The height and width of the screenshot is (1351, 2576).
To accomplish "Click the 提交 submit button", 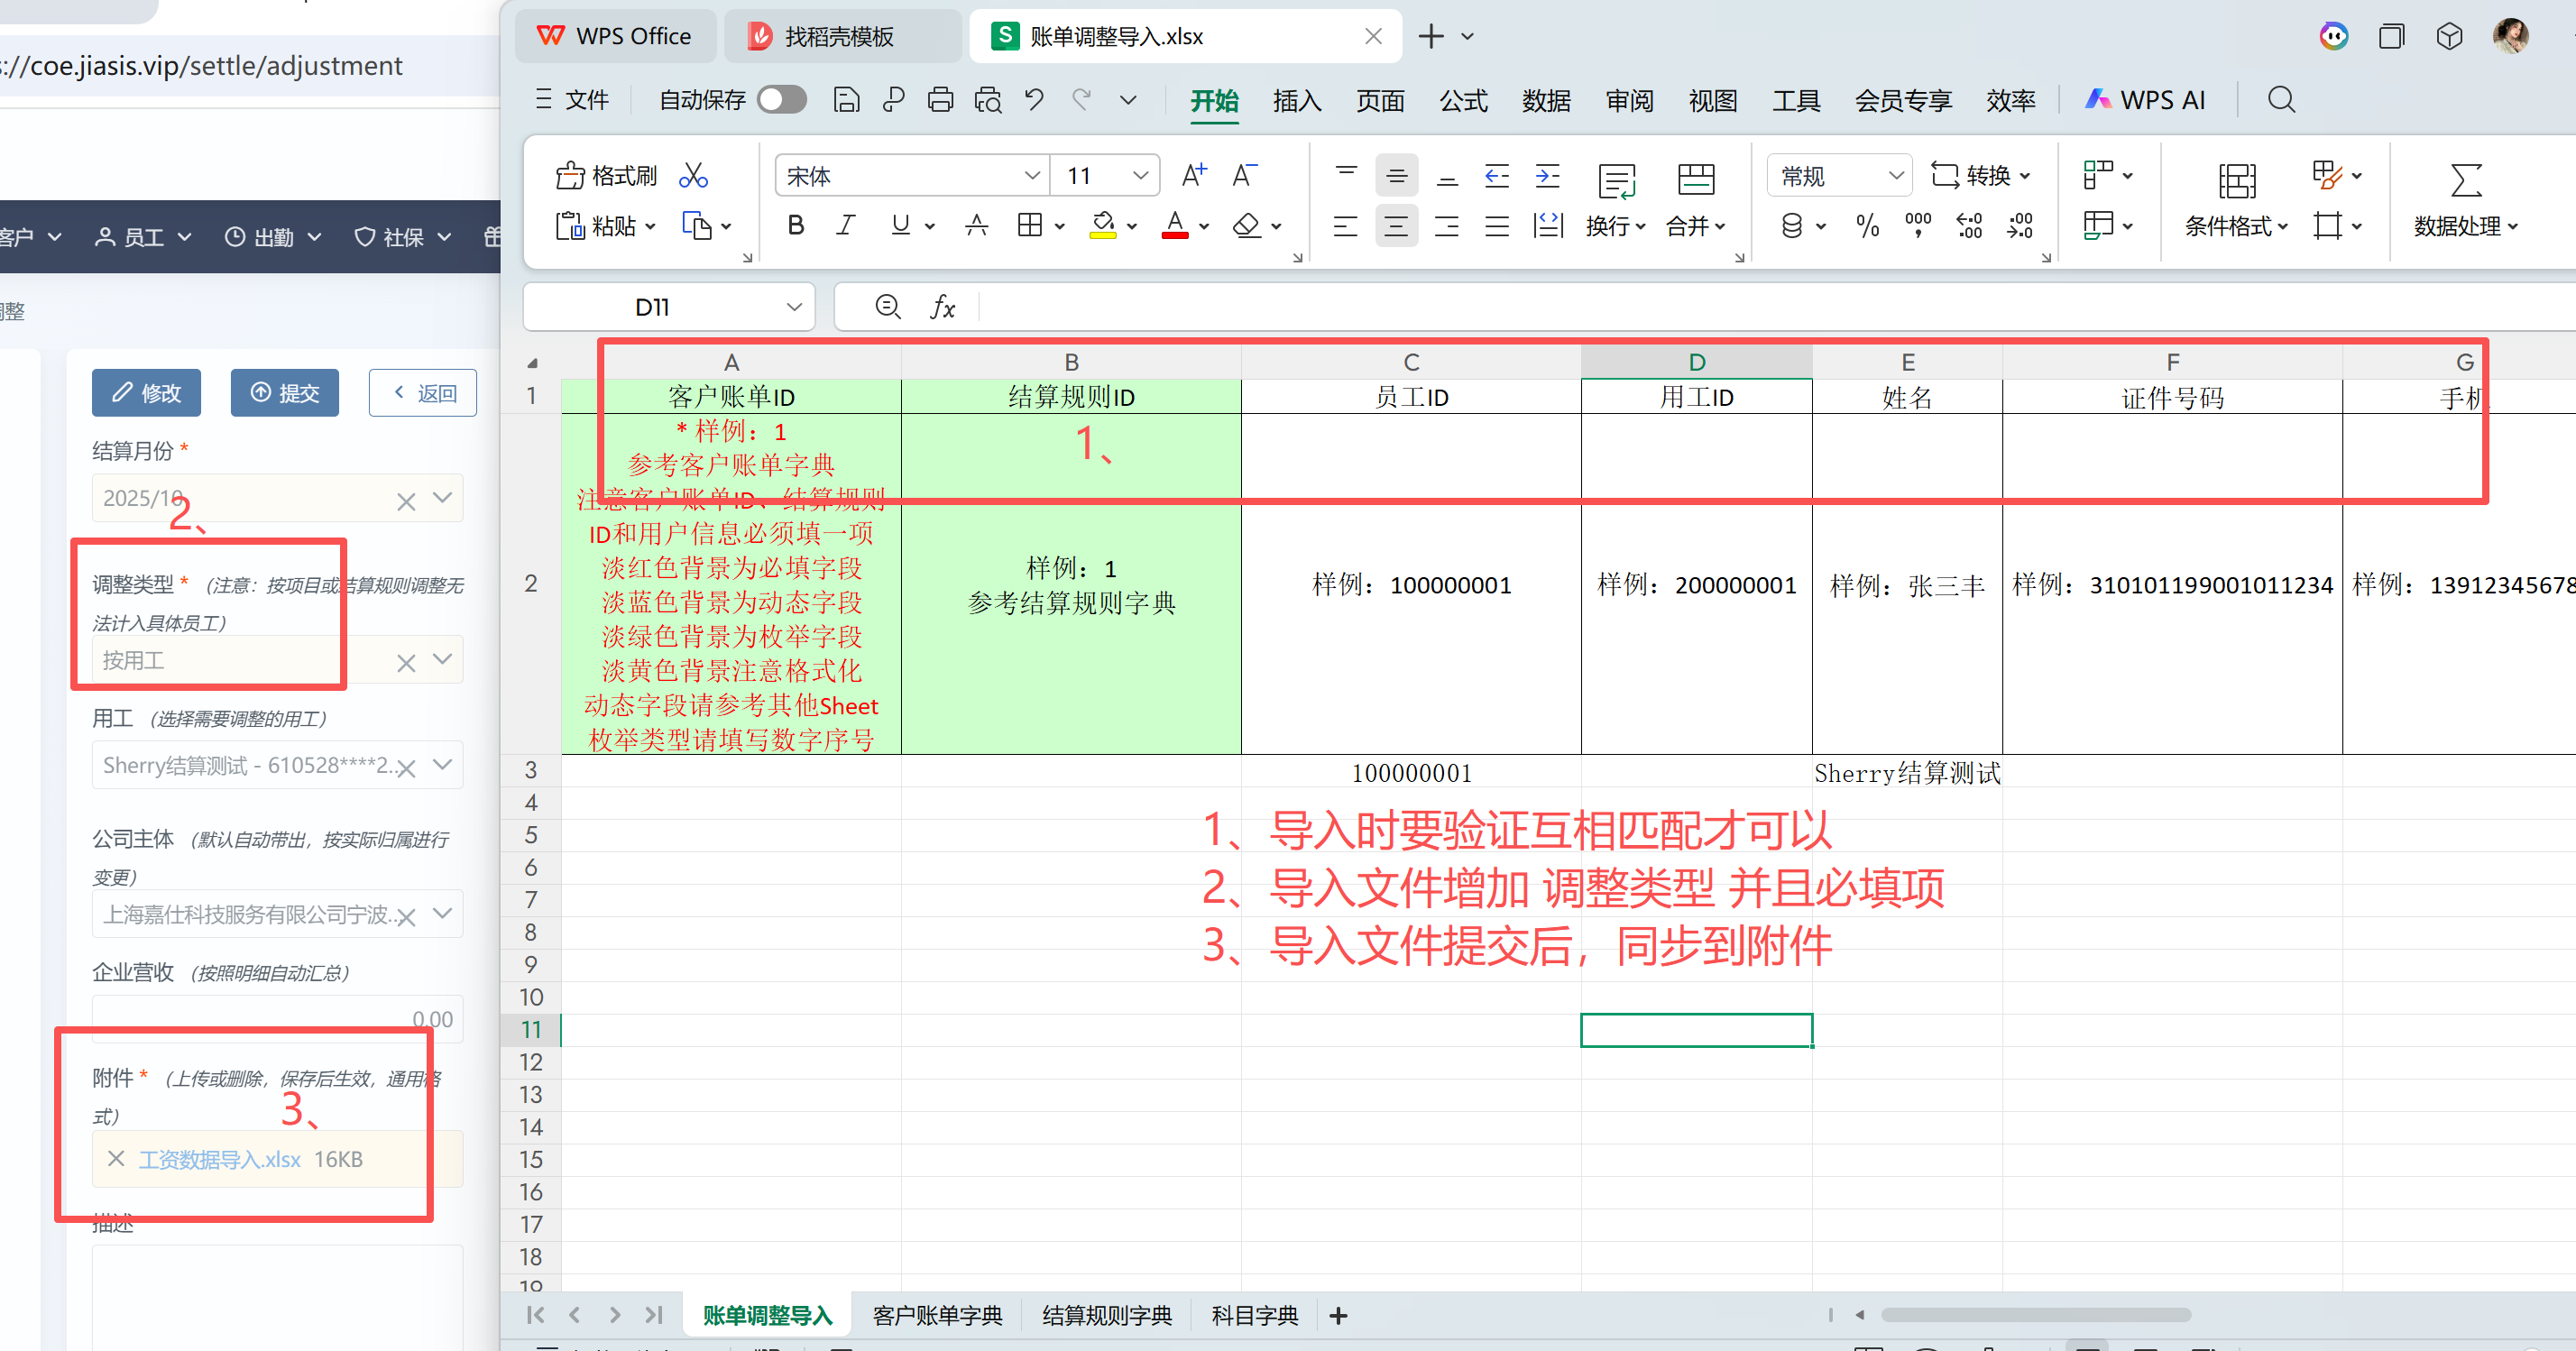I will pyautogui.click(x=285, y=393).
